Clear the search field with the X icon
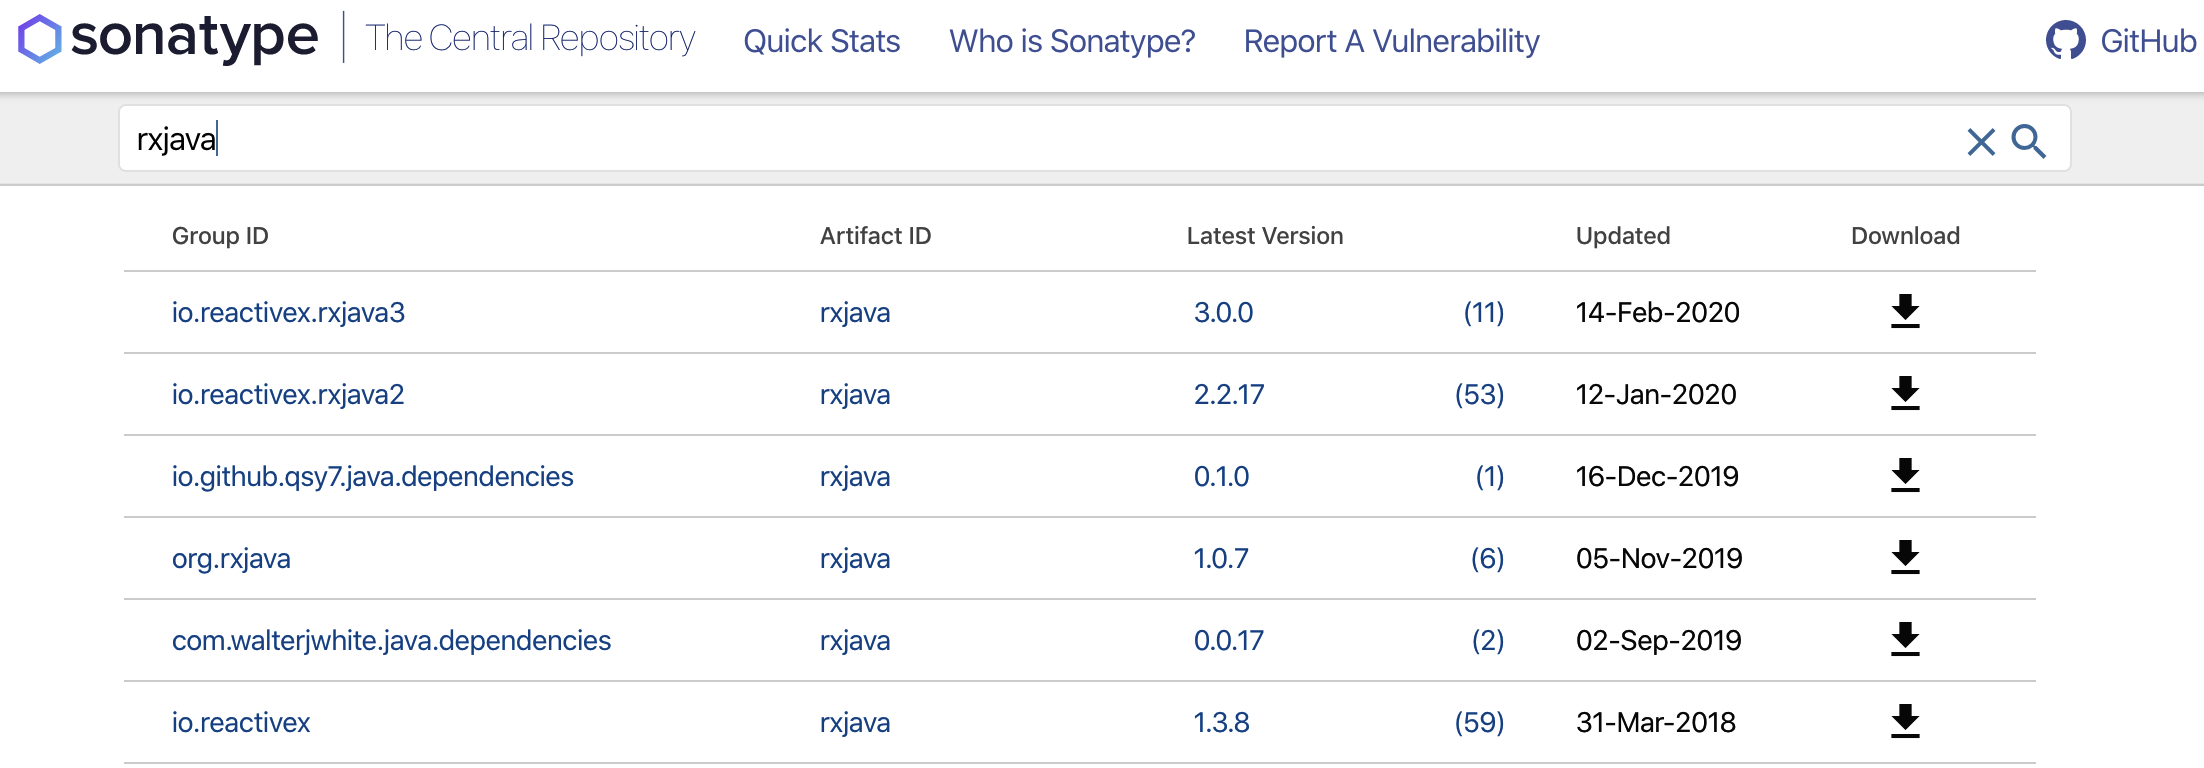 click(x=1980, y=142)
